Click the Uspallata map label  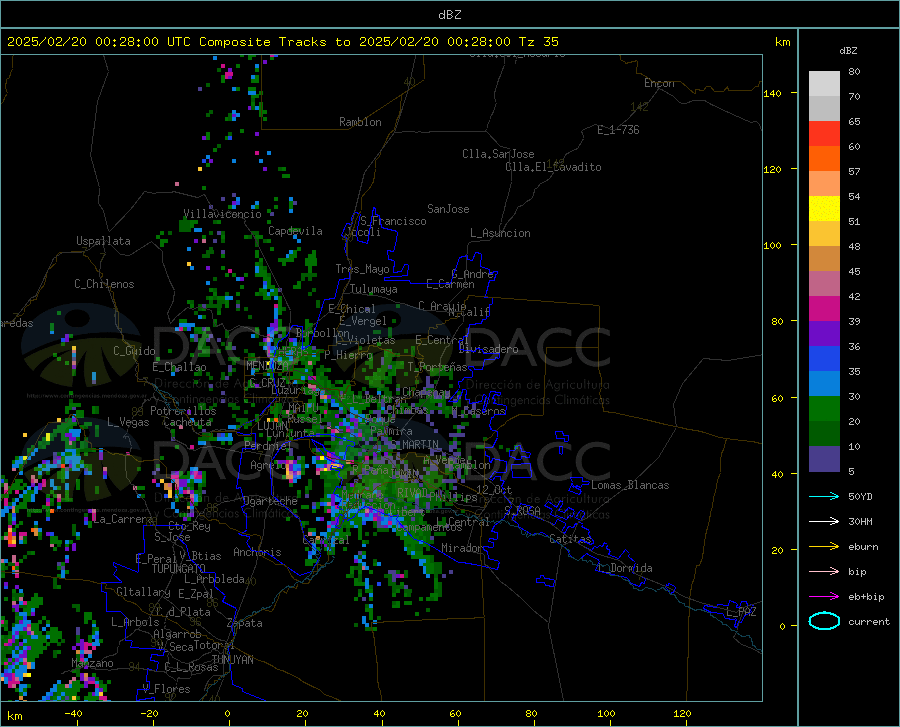tap(103, 241)
